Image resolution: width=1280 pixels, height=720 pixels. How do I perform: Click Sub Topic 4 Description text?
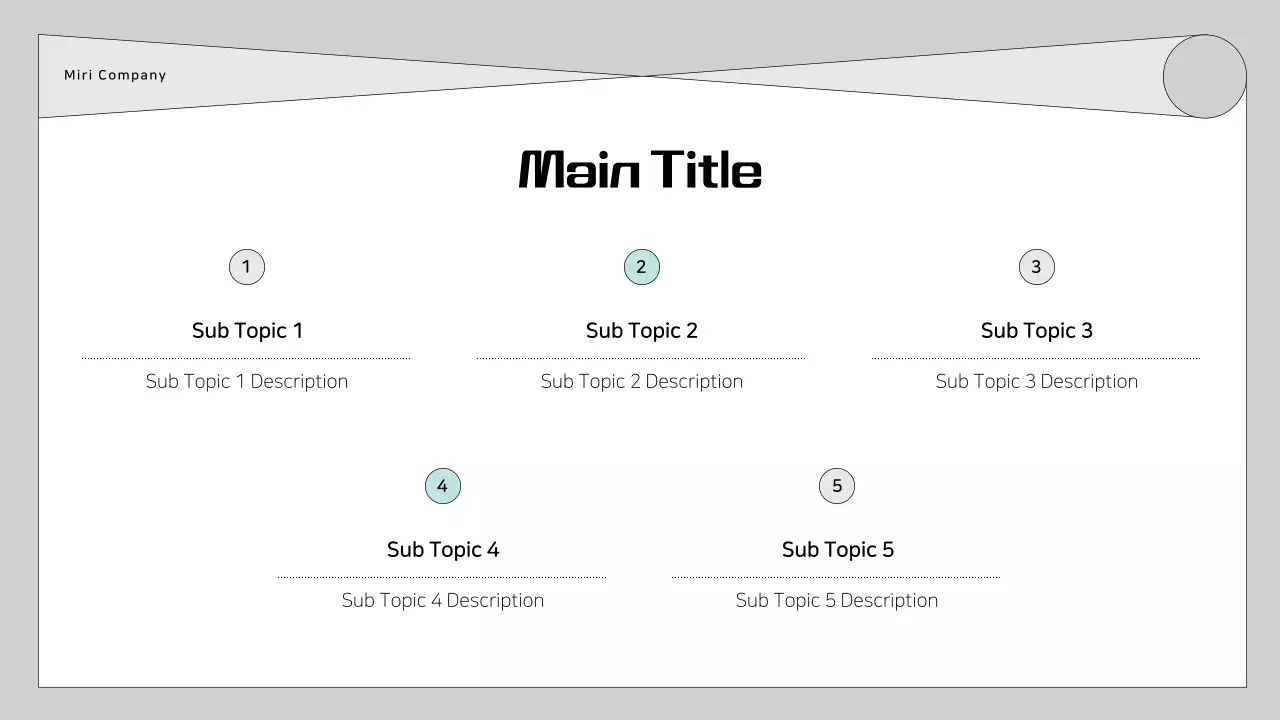click(x=443, y=601)
